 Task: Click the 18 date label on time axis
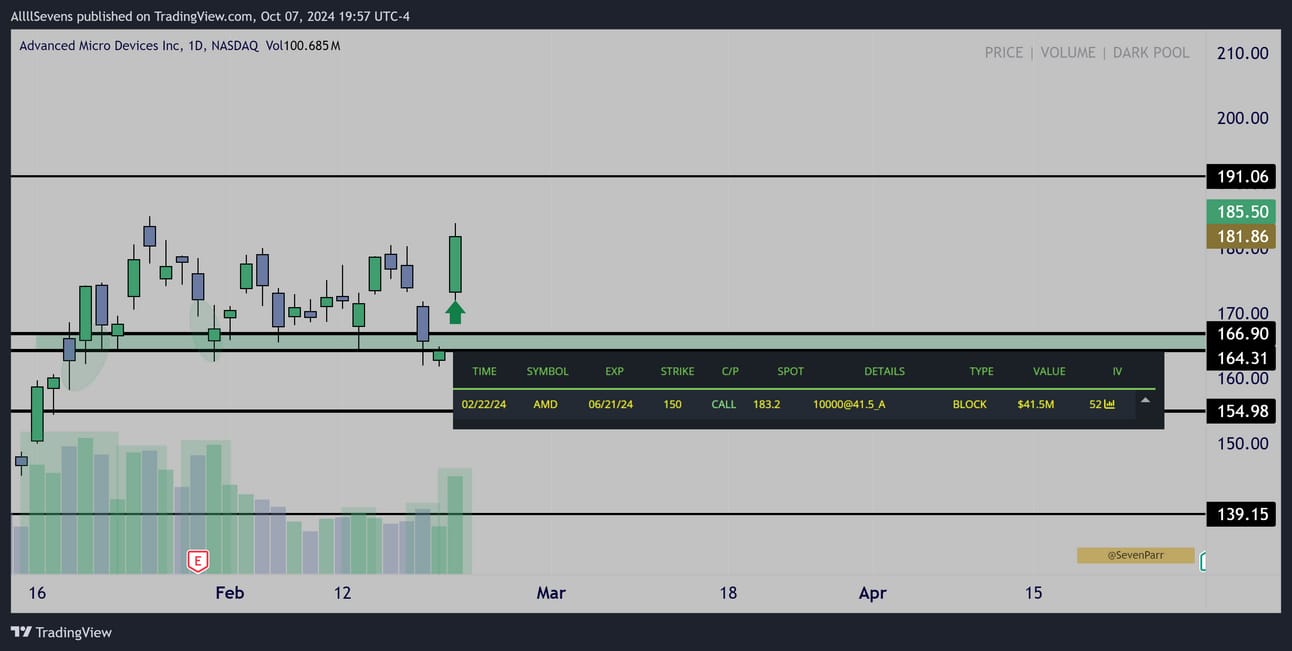click(728, 593)
